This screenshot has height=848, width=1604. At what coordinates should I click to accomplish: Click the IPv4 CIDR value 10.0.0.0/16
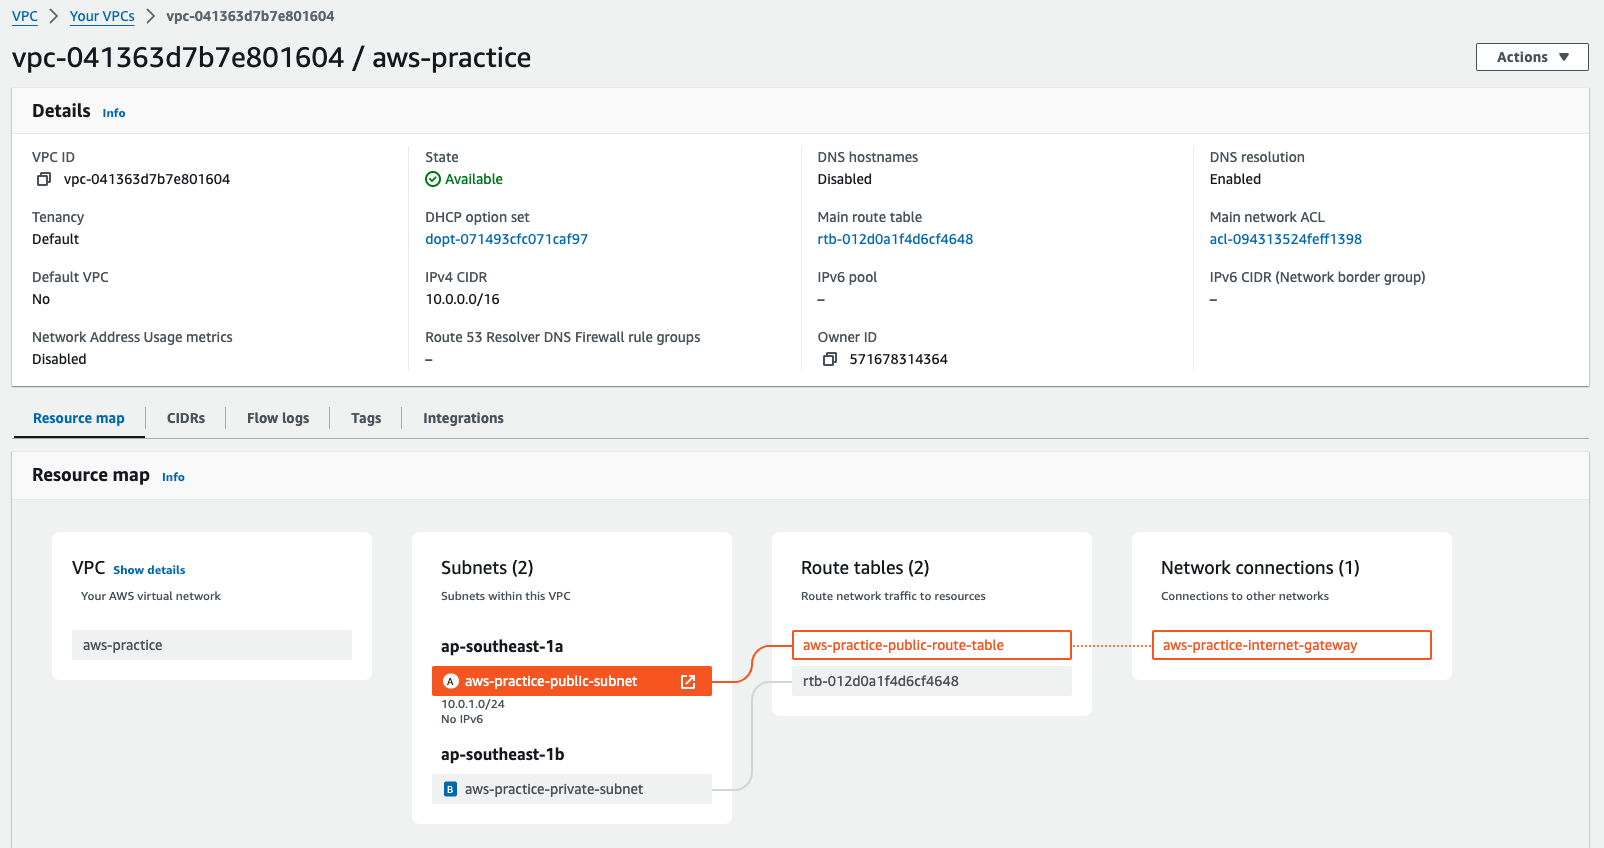pos(462,299)
